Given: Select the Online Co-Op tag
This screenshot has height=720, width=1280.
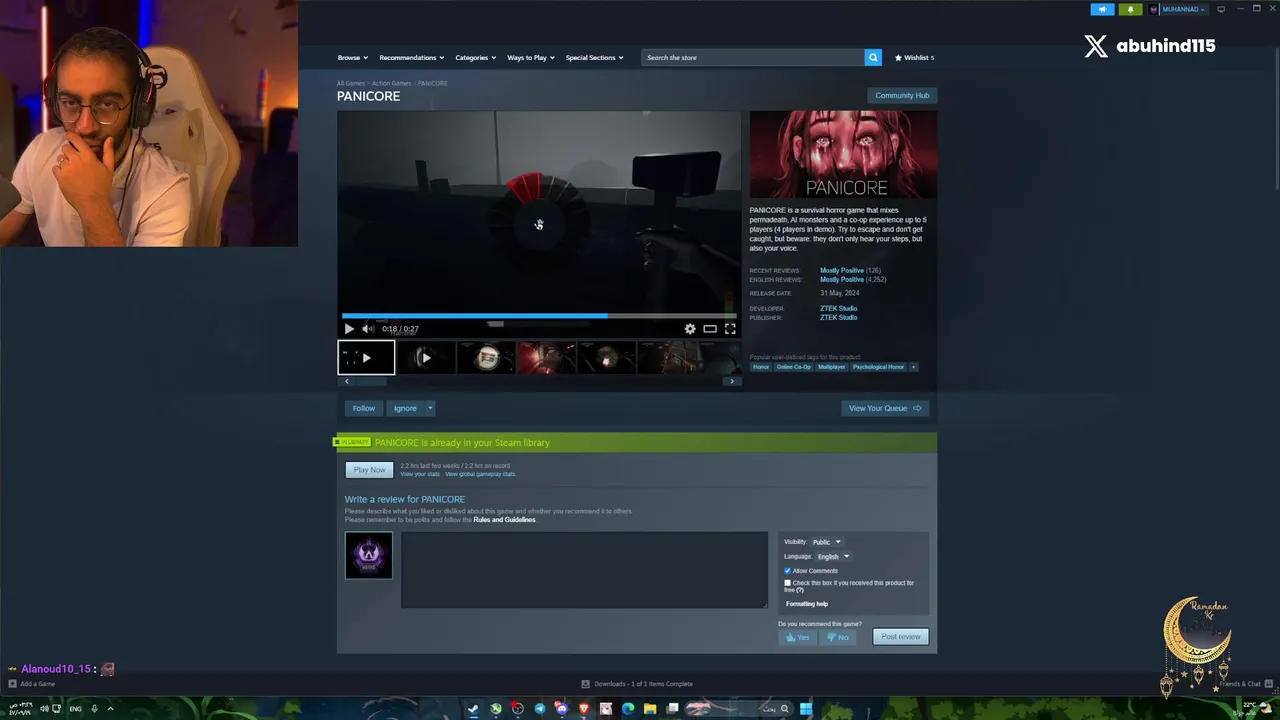Looking at the screenshot, I should [794, 367].
